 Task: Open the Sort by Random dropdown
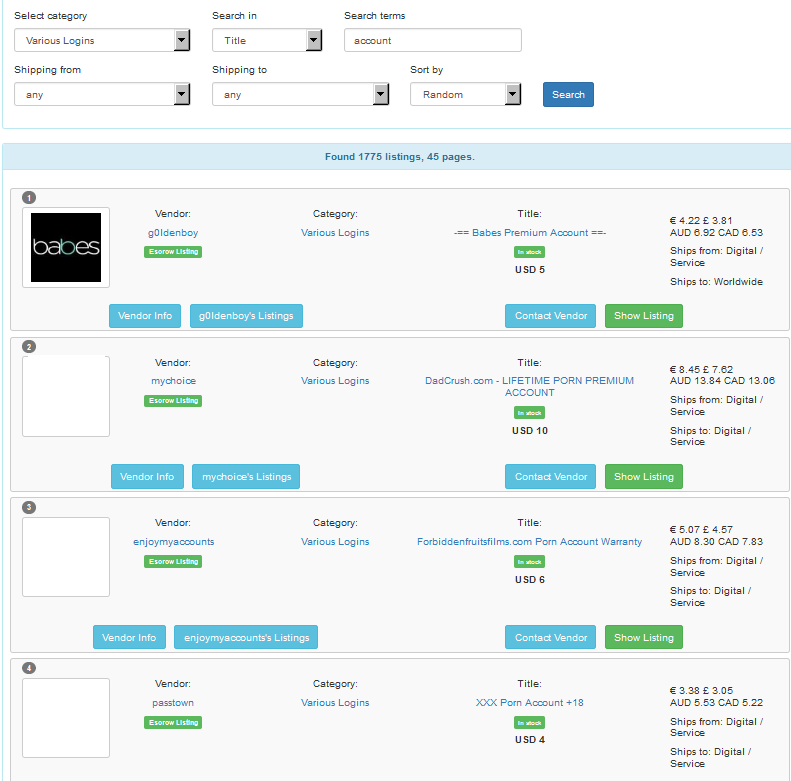[x=465, y=94]
